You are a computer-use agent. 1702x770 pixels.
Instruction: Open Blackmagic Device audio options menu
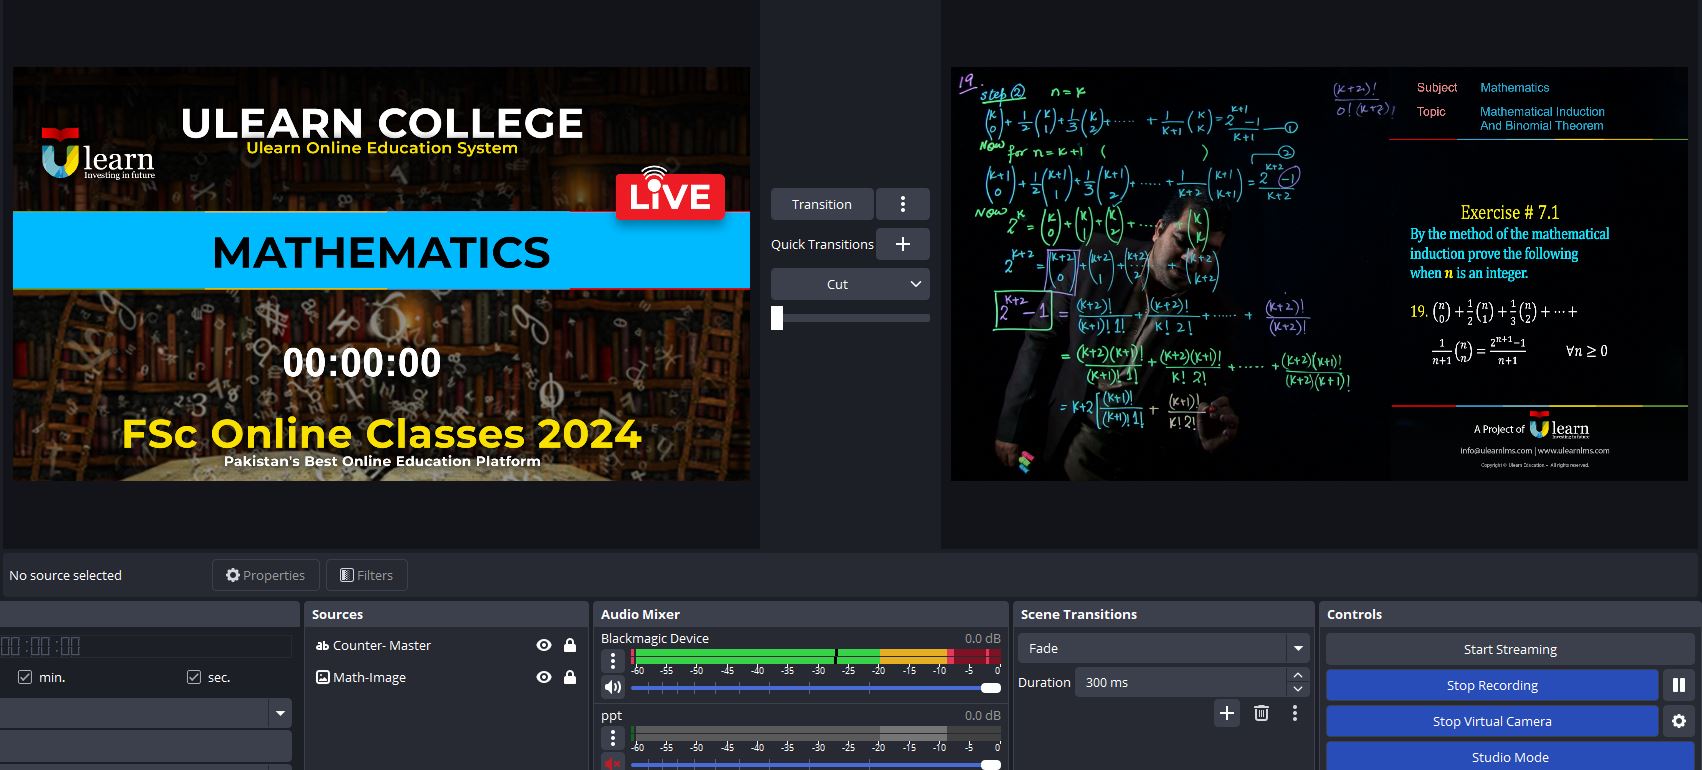click(613, 661)
